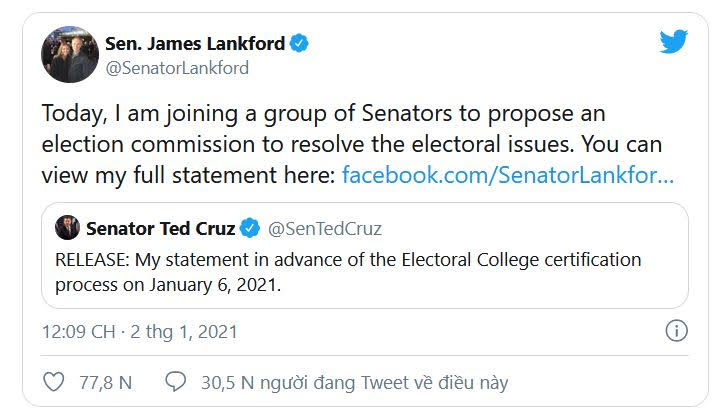The width and height of the screenshot is (727, 420).
Task: Open James Lankford's profile photo
Action: [70, 54]
